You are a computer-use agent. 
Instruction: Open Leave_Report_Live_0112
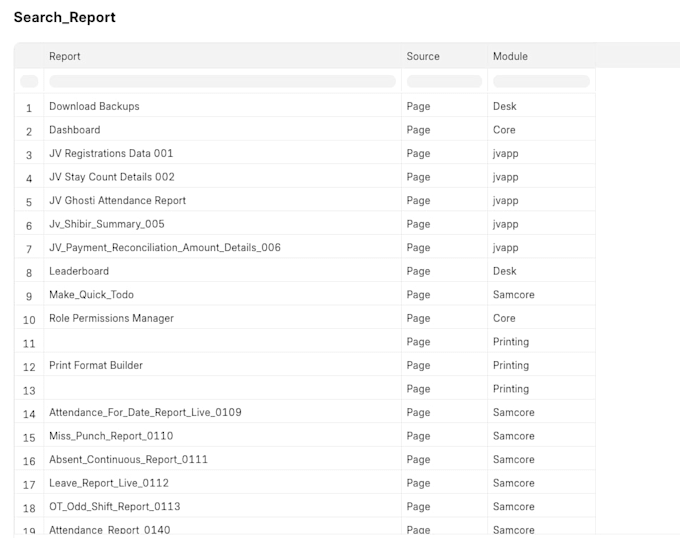(x=109, y=483)
